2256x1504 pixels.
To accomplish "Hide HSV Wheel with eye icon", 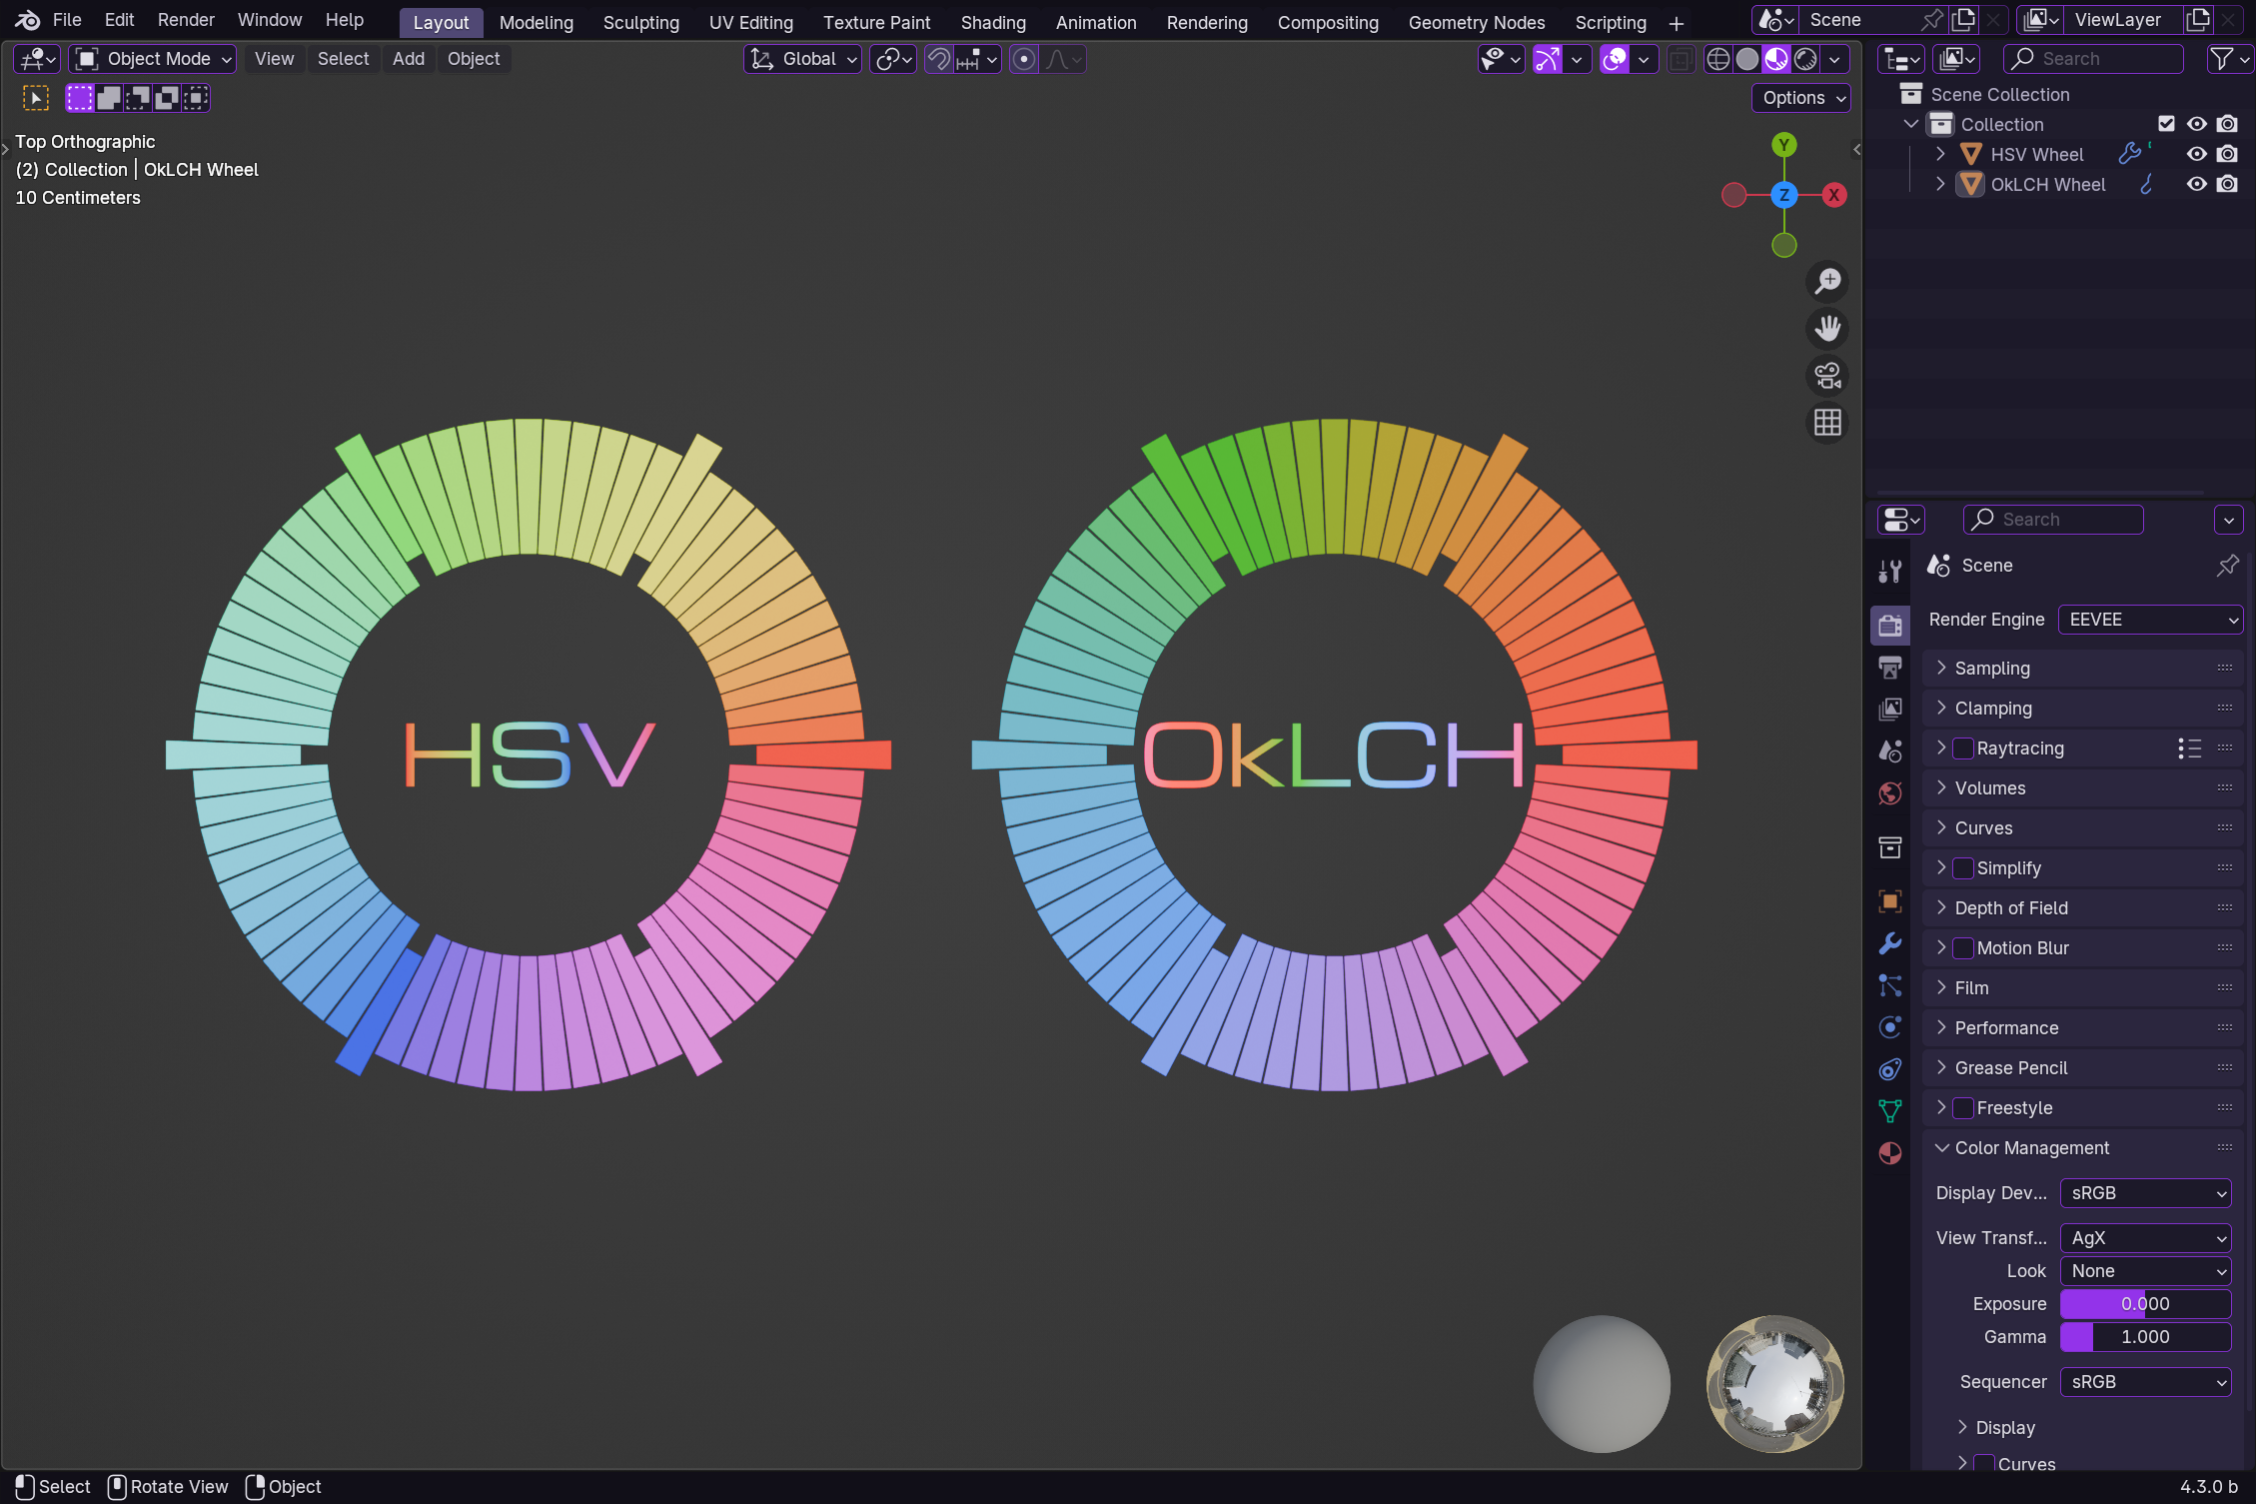I will 2196,154.
